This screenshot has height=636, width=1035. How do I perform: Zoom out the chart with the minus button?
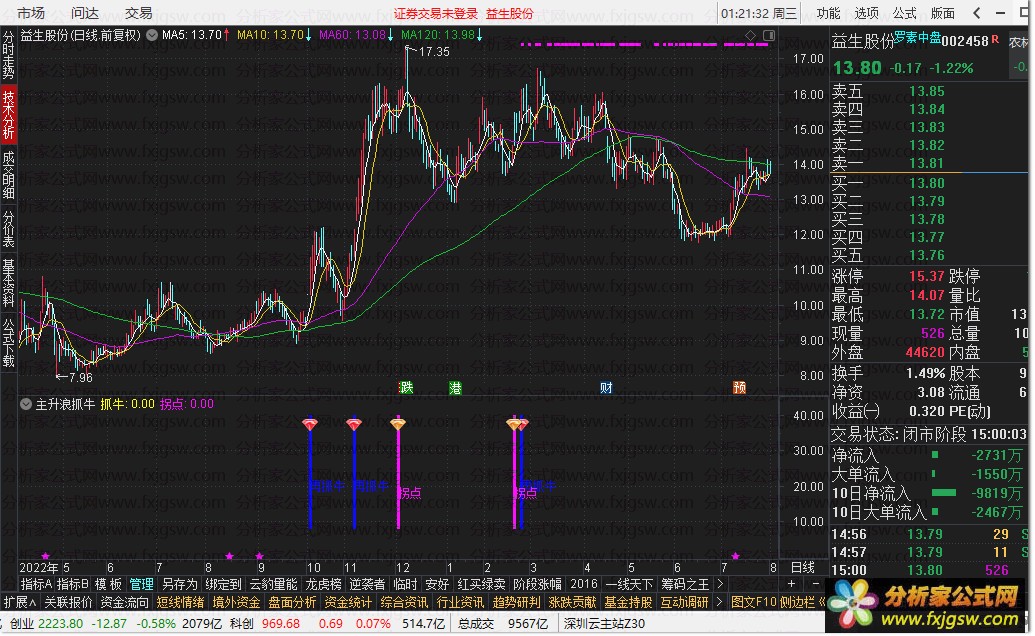[816, 584]
